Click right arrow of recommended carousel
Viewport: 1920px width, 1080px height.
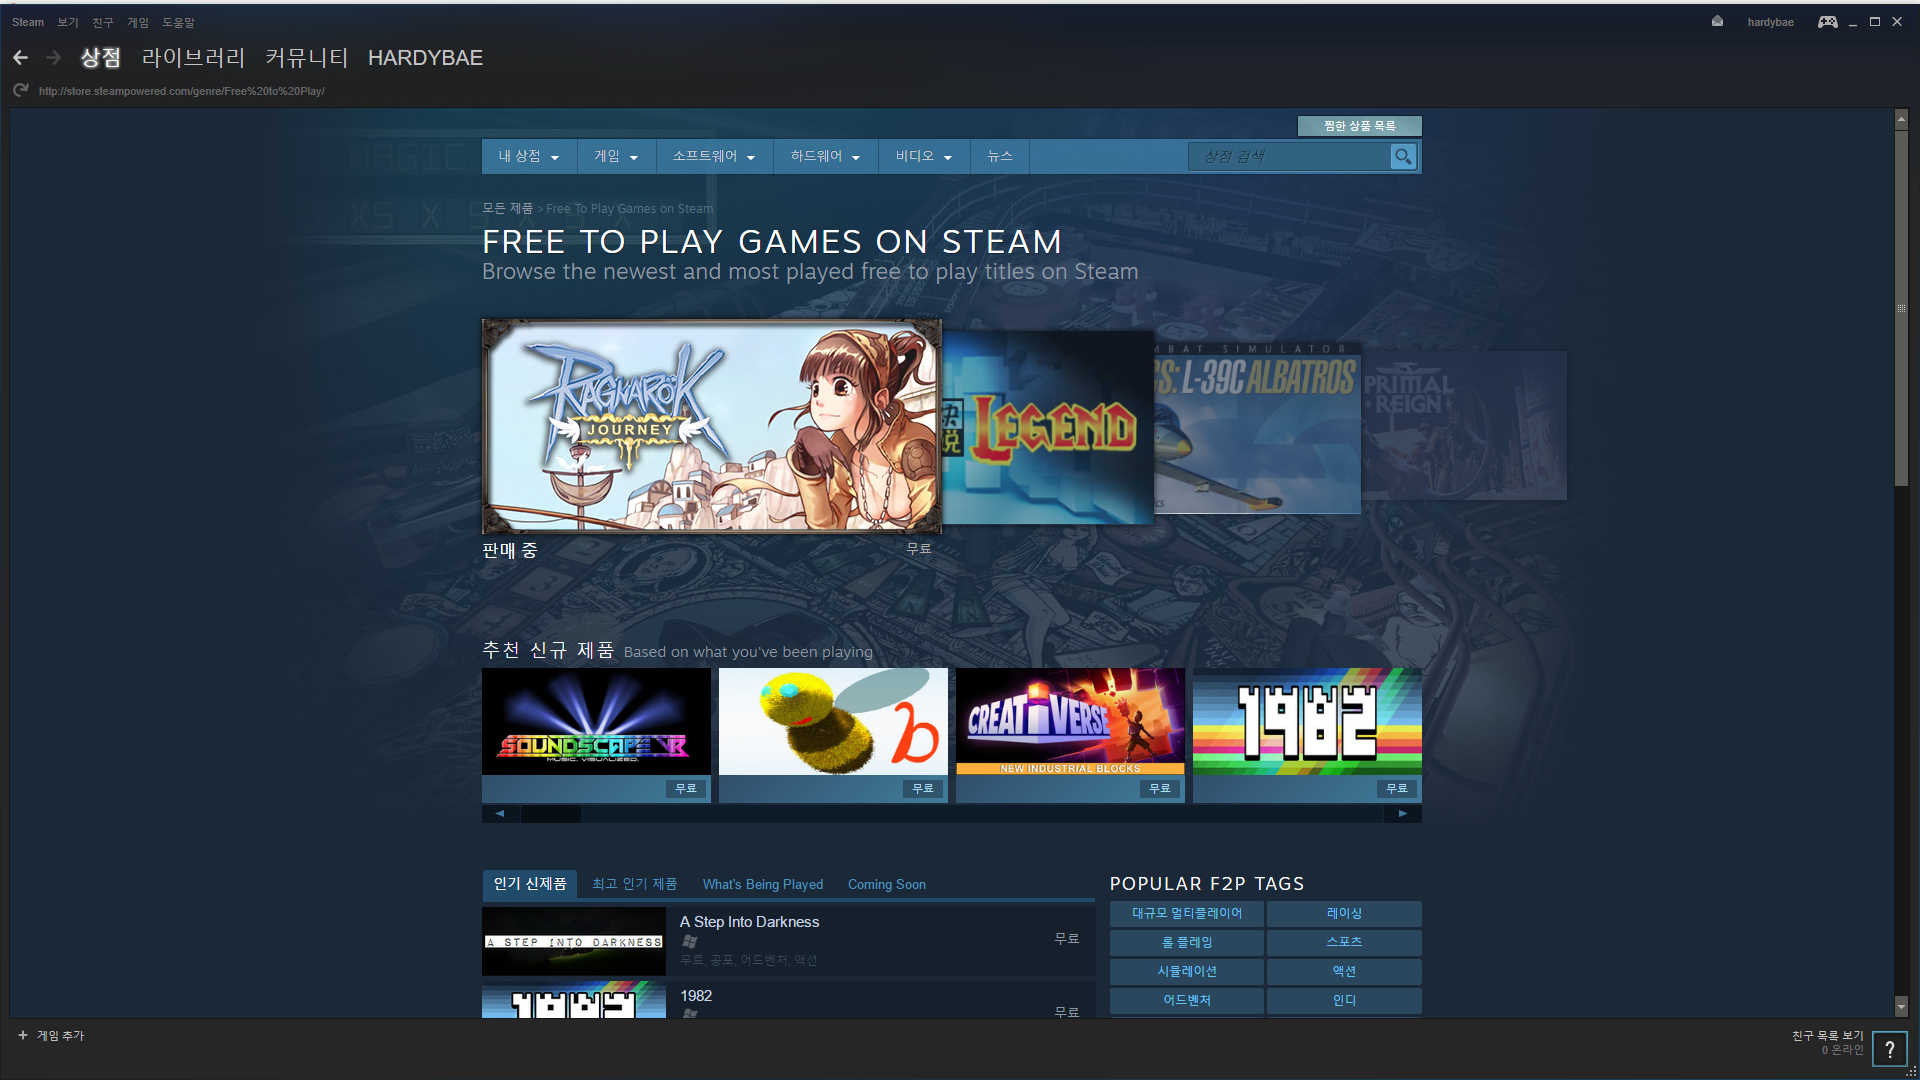(1403, 814)
